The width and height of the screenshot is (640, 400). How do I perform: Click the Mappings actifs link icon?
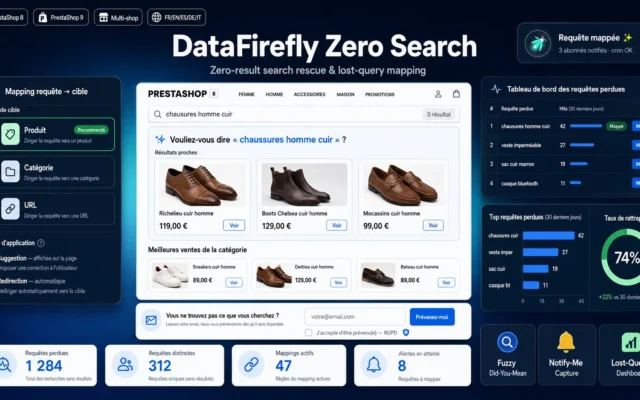[x=251, y=364]
